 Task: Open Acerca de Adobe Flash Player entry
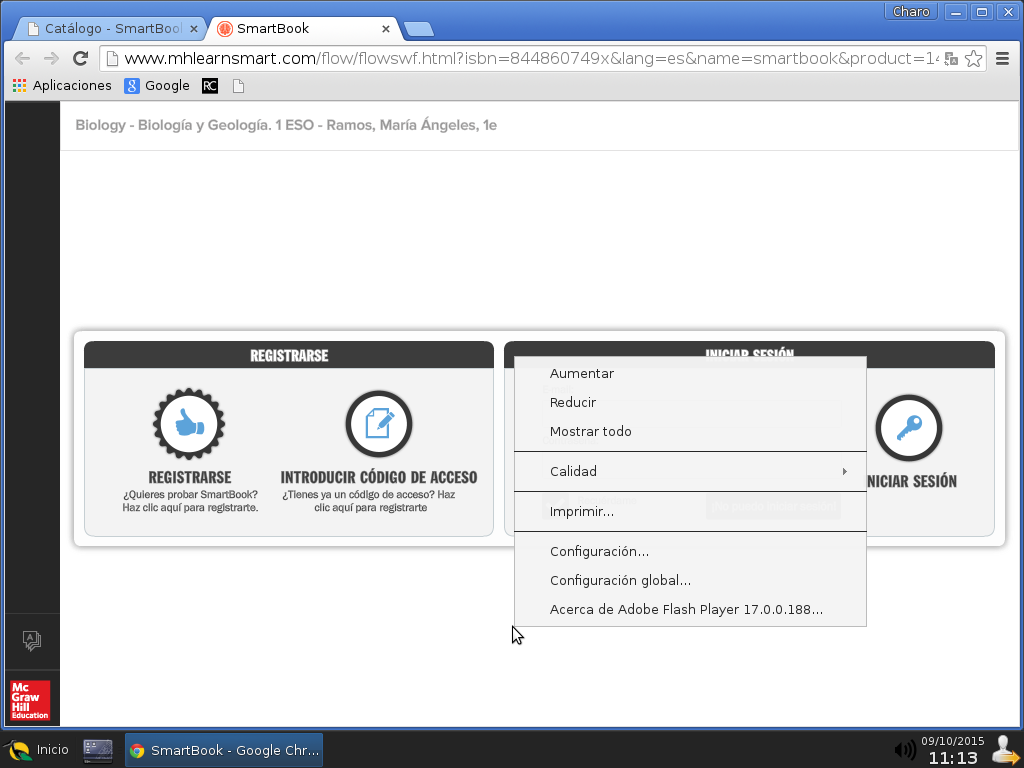(x=690, y=609)
